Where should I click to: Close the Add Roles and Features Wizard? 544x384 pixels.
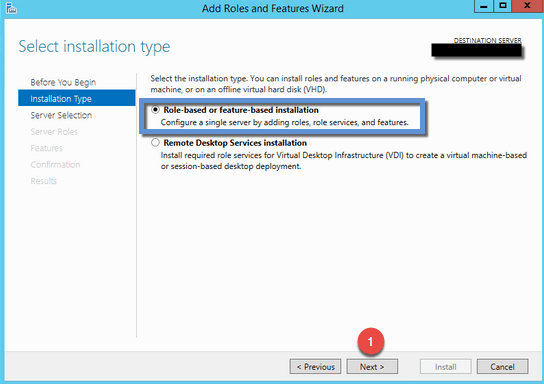pos(528,6)
